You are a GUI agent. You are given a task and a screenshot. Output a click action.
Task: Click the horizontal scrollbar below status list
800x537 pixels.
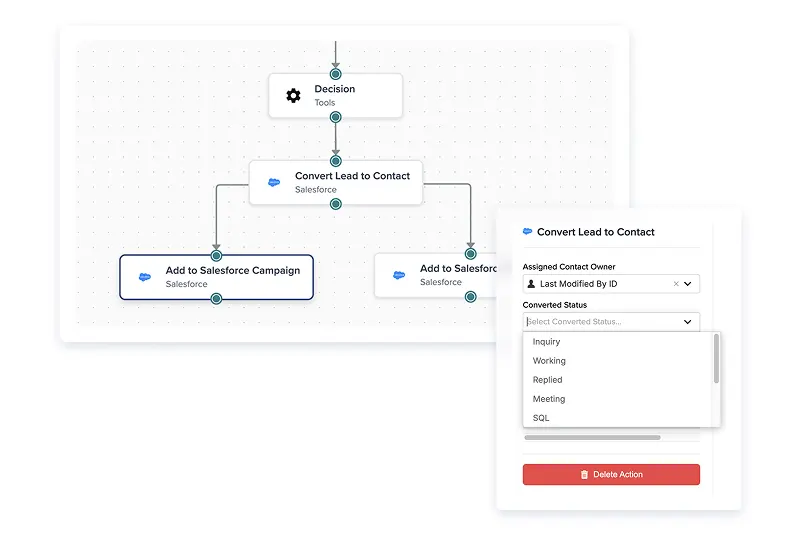[592, 437]
